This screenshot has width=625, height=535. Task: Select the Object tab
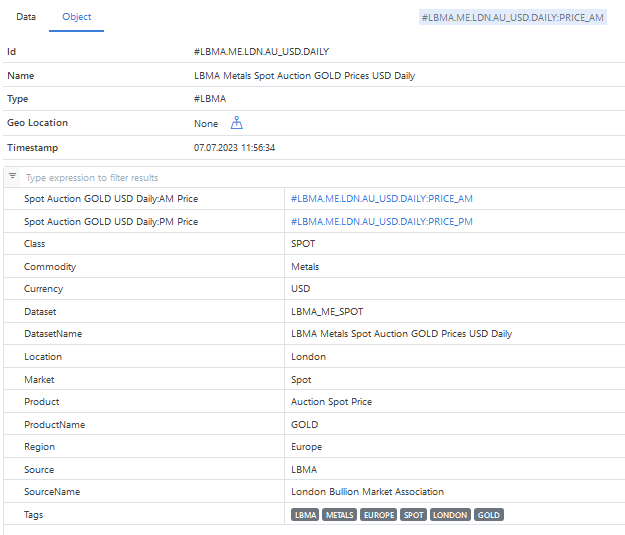(77, 17)
